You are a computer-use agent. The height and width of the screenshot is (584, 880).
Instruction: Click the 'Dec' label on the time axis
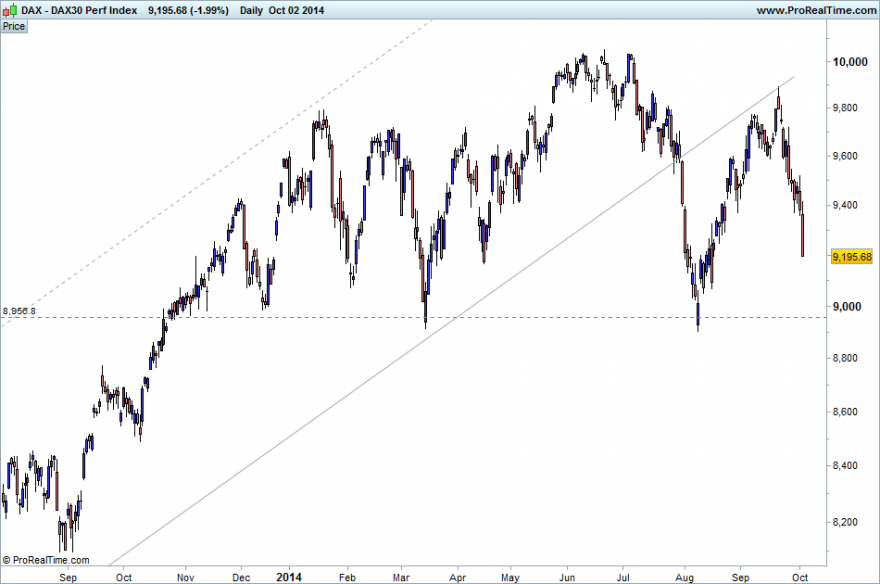point(241,577)
